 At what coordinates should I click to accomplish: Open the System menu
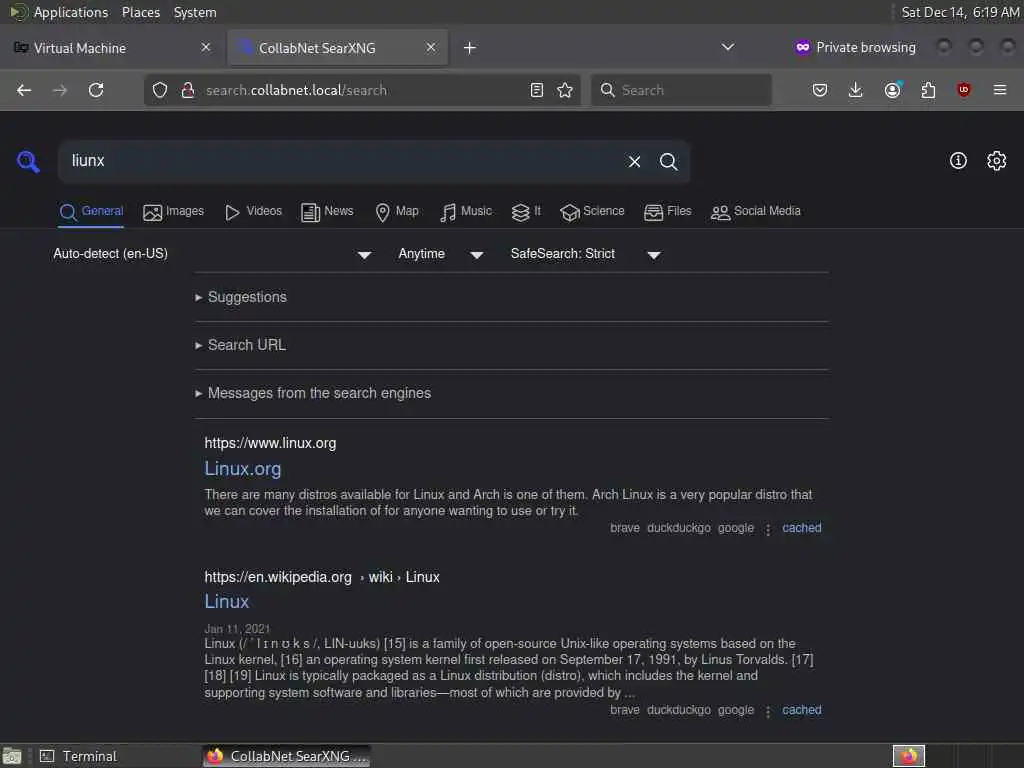coord(195,12)
